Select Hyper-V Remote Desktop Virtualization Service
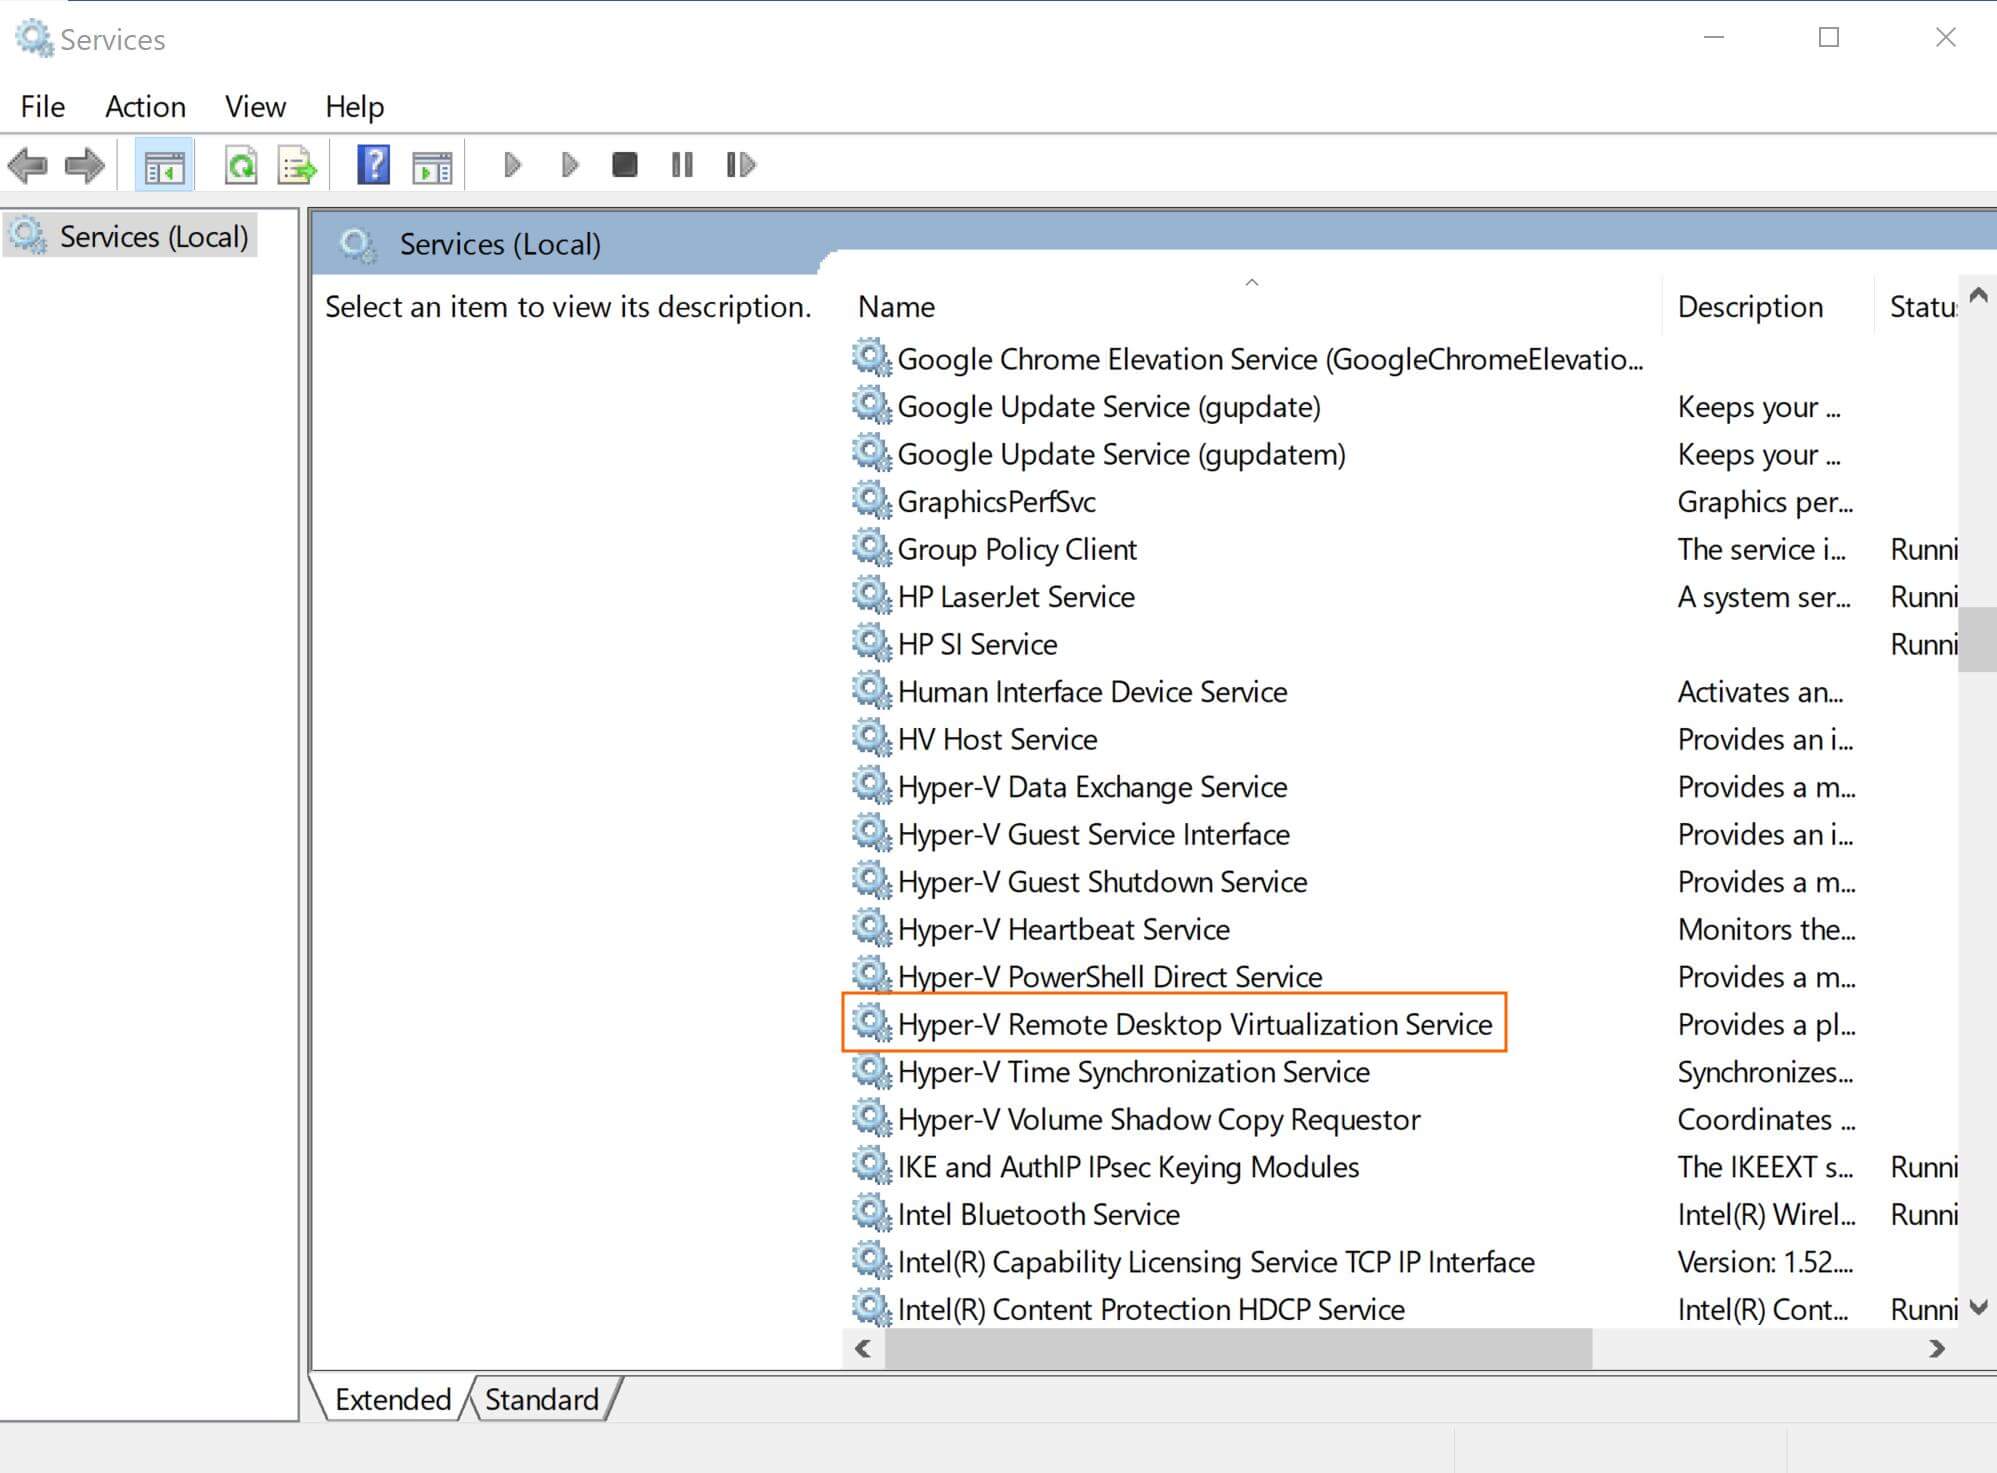Viewport: 1997px width, 1473px height. click(1192, 1024)
